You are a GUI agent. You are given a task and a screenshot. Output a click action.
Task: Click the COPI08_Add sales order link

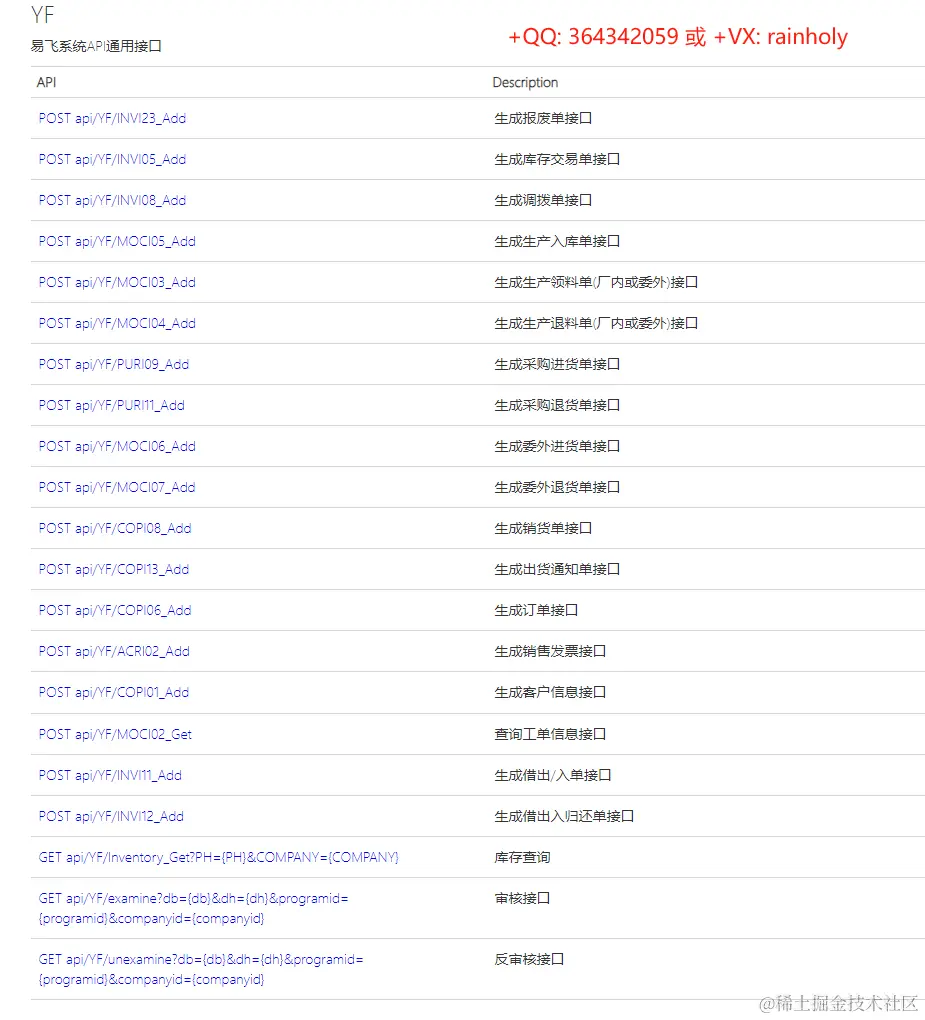(114, 528)
